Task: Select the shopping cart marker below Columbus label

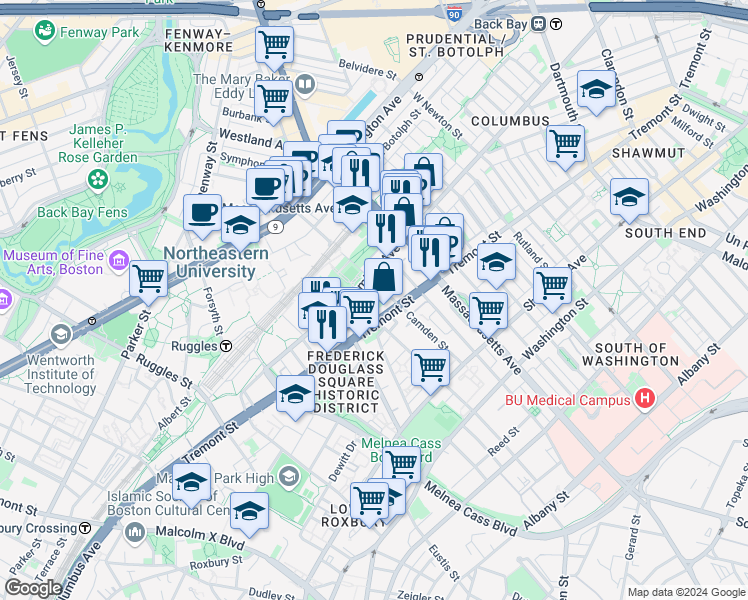Action: (x=565, y=145)
